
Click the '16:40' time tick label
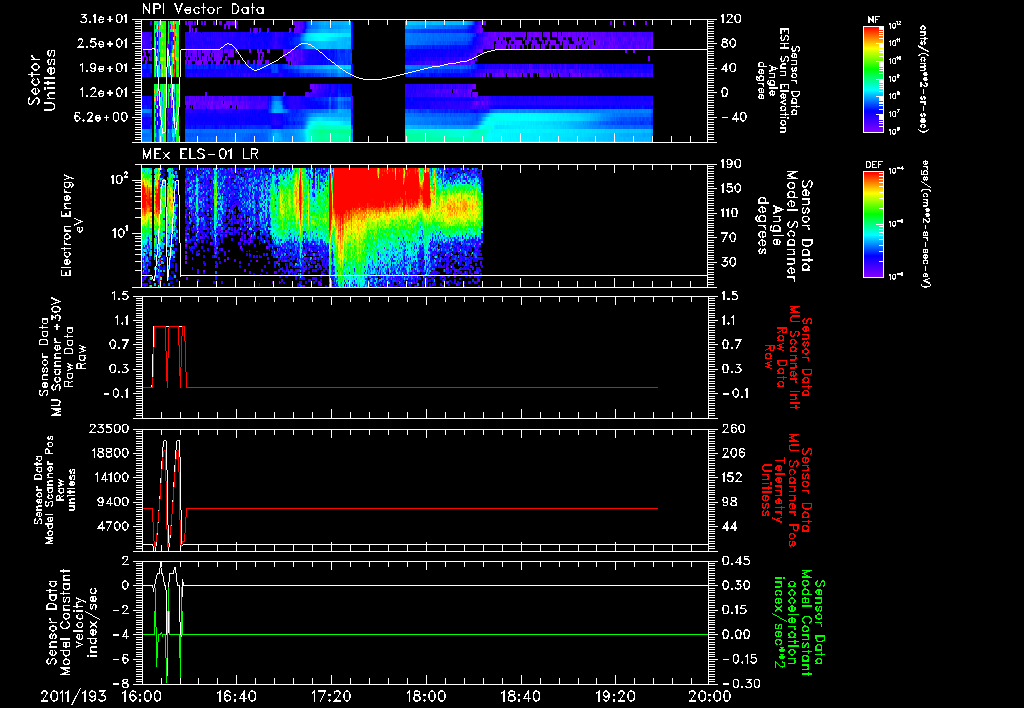point(236,696)
